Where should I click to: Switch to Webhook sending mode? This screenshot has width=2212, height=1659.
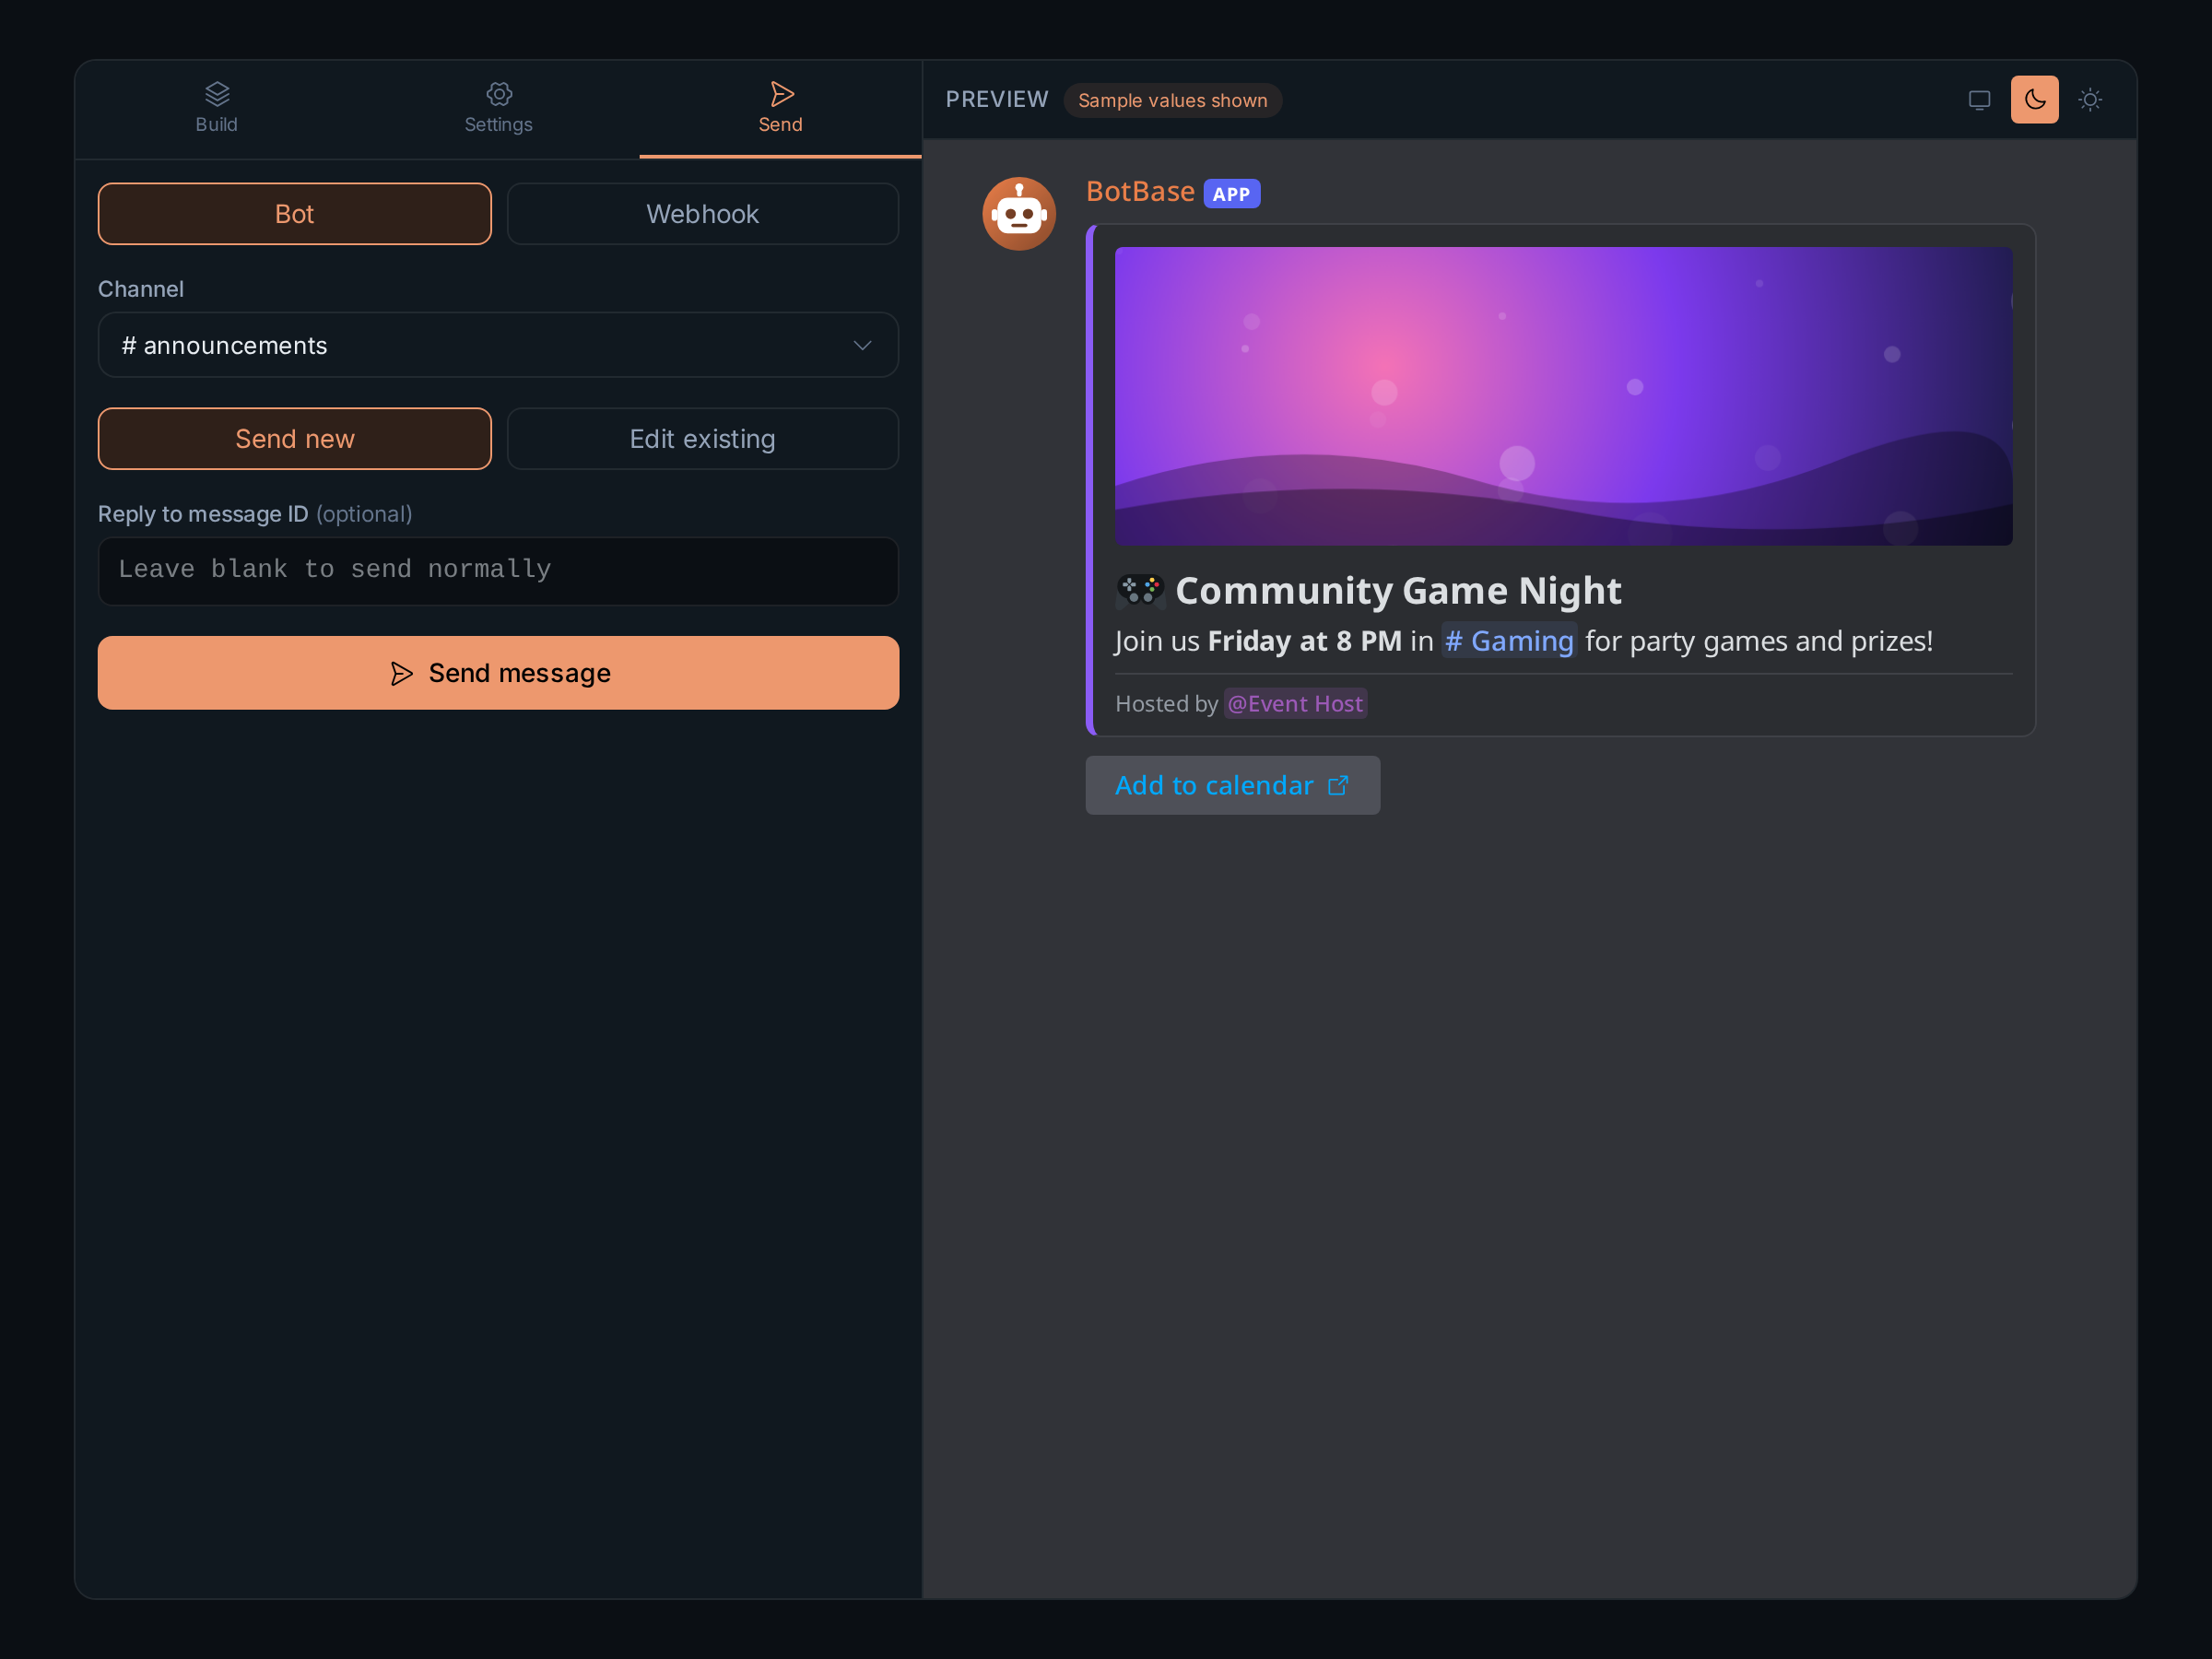703,214
